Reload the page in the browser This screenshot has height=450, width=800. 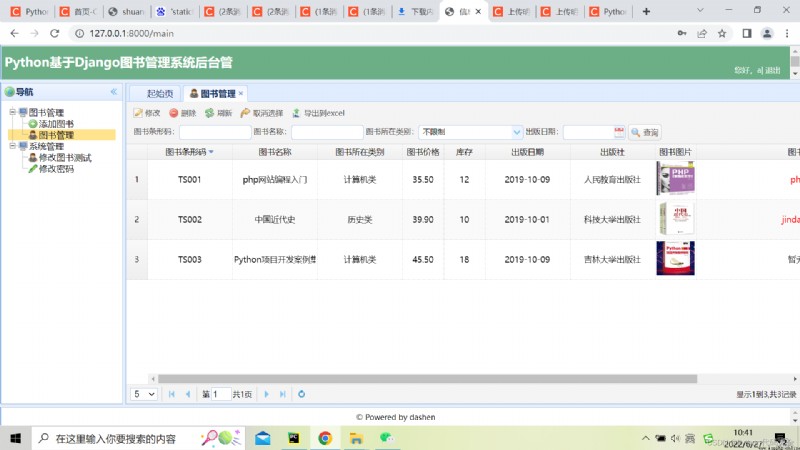[x=54, y=33]
